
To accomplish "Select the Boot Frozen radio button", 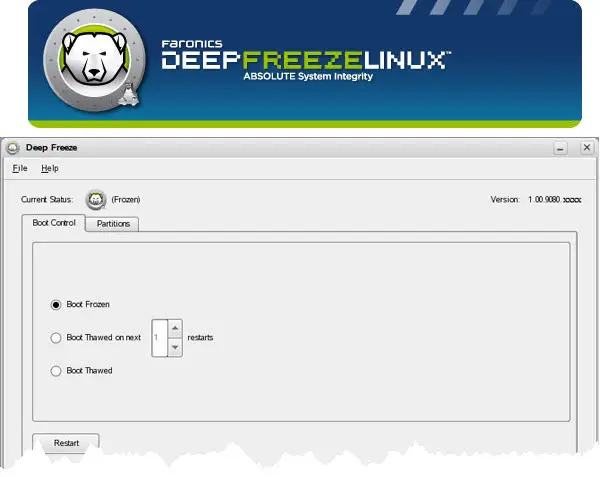I will (x=56, y=305).
